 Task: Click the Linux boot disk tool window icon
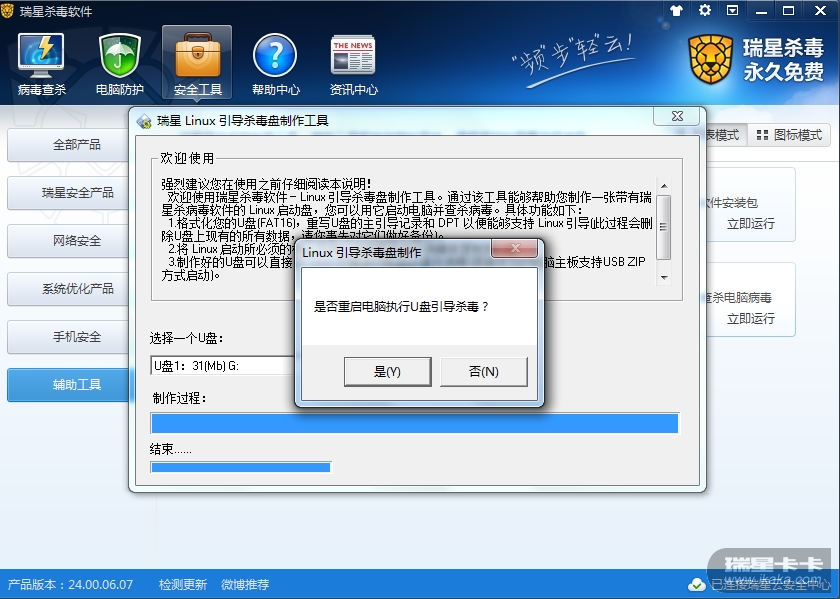click(x=144, y=122)
